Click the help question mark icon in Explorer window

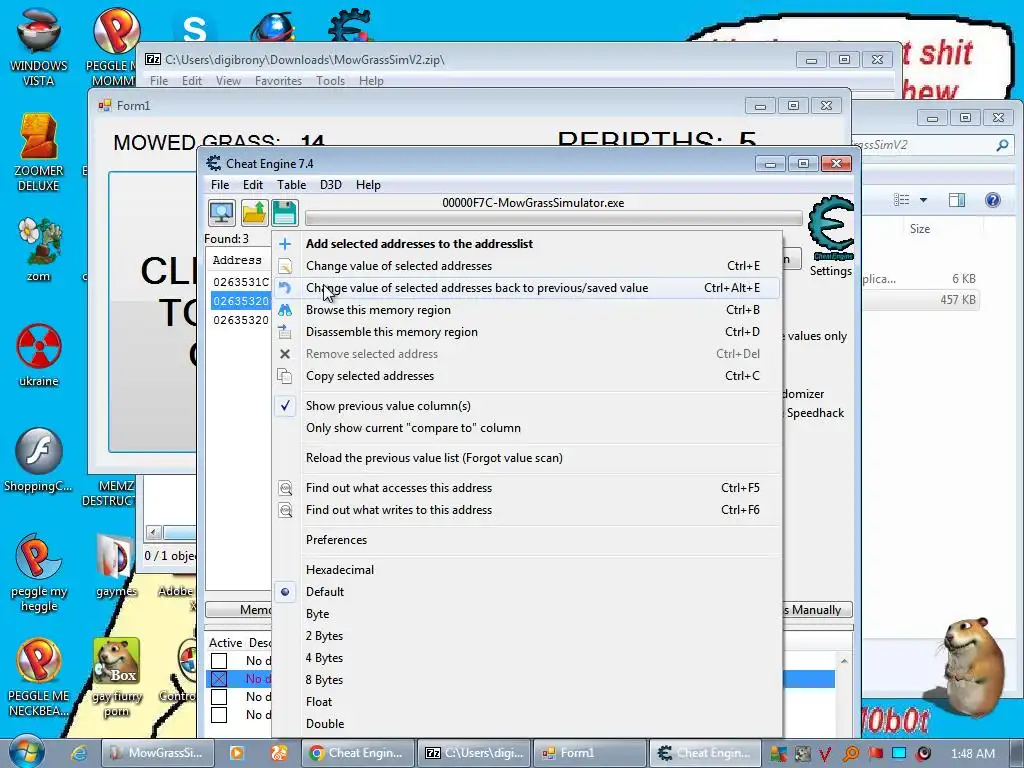(x=992, y=200)
